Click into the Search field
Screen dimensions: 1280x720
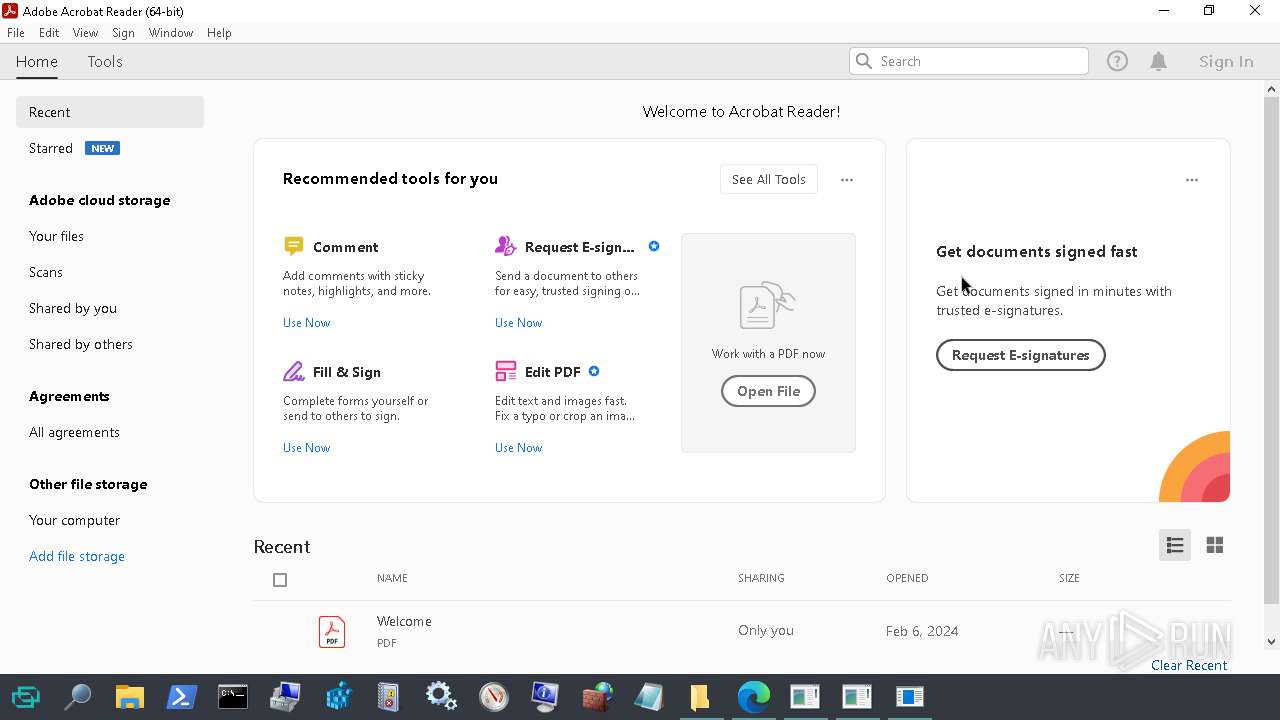click(x=968, y=61)
